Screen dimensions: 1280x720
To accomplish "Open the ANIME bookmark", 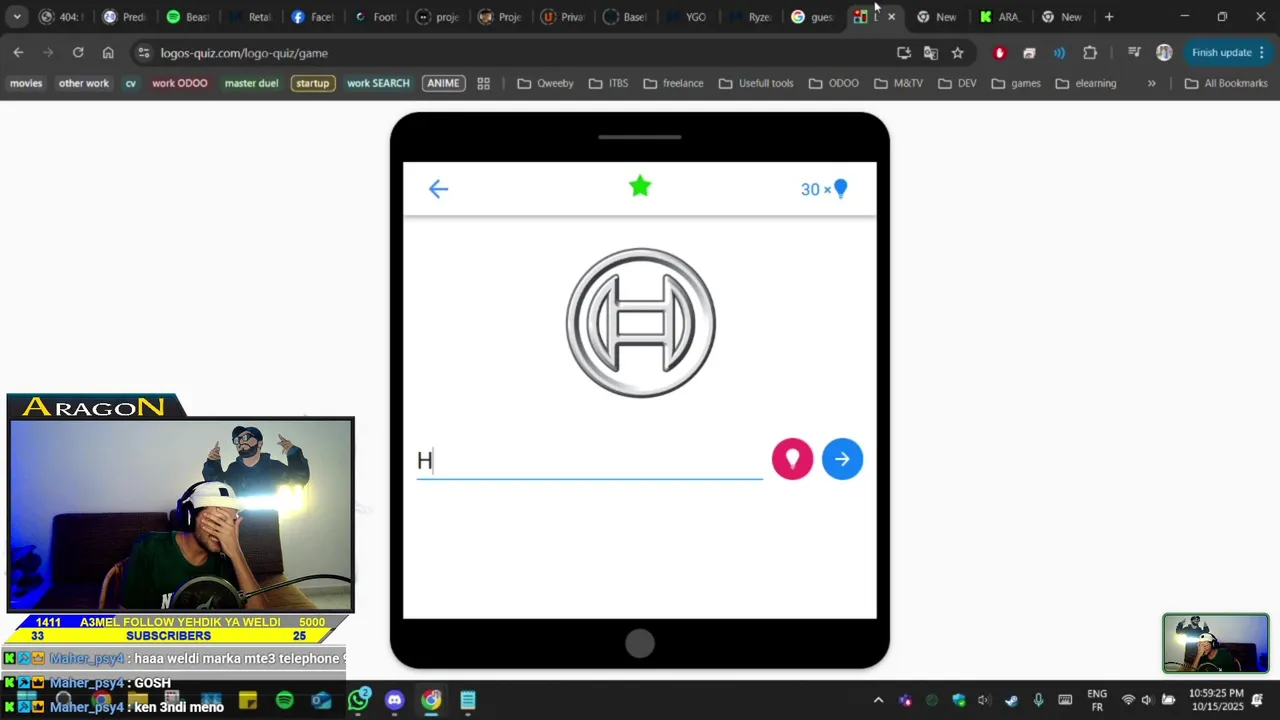I will pos(443,83).
